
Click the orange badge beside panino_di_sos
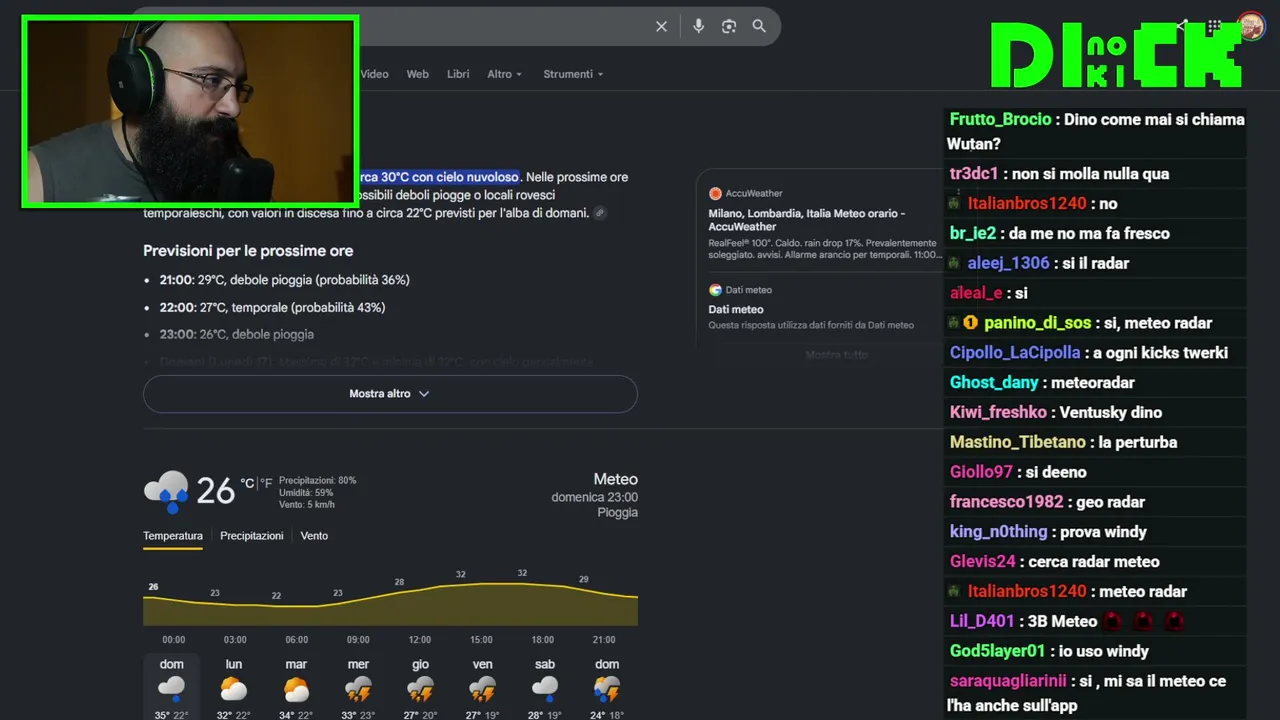click(x=970, y=323)
